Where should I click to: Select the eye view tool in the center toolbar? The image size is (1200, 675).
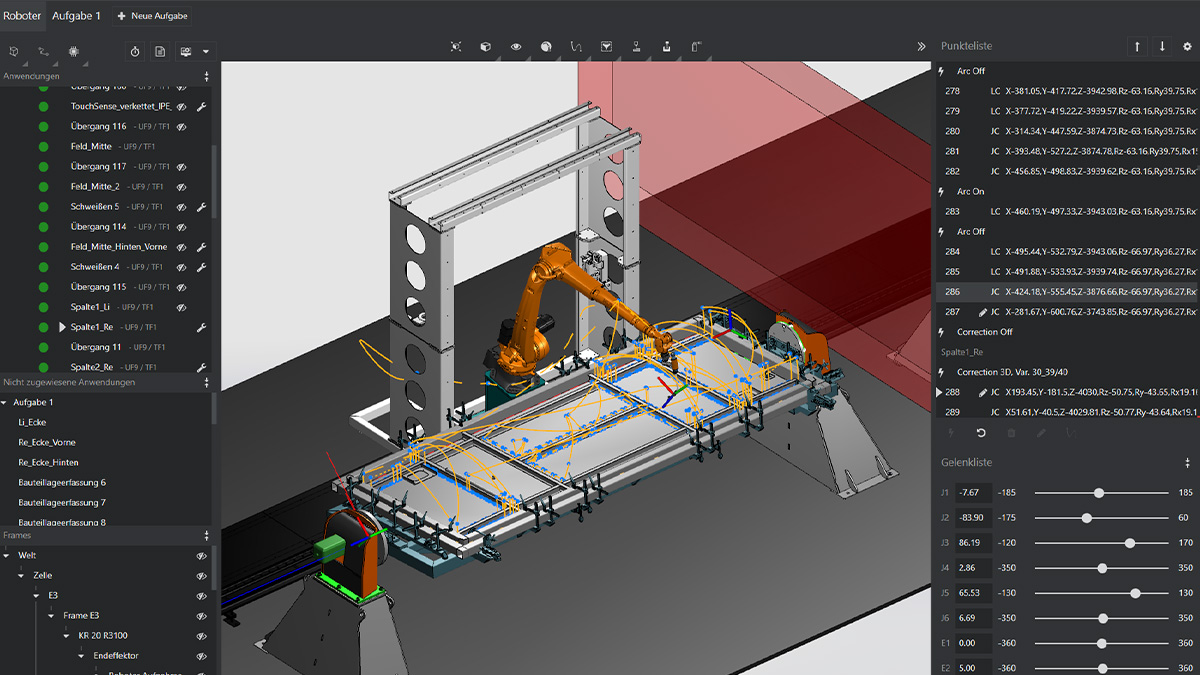coord(516,46)
